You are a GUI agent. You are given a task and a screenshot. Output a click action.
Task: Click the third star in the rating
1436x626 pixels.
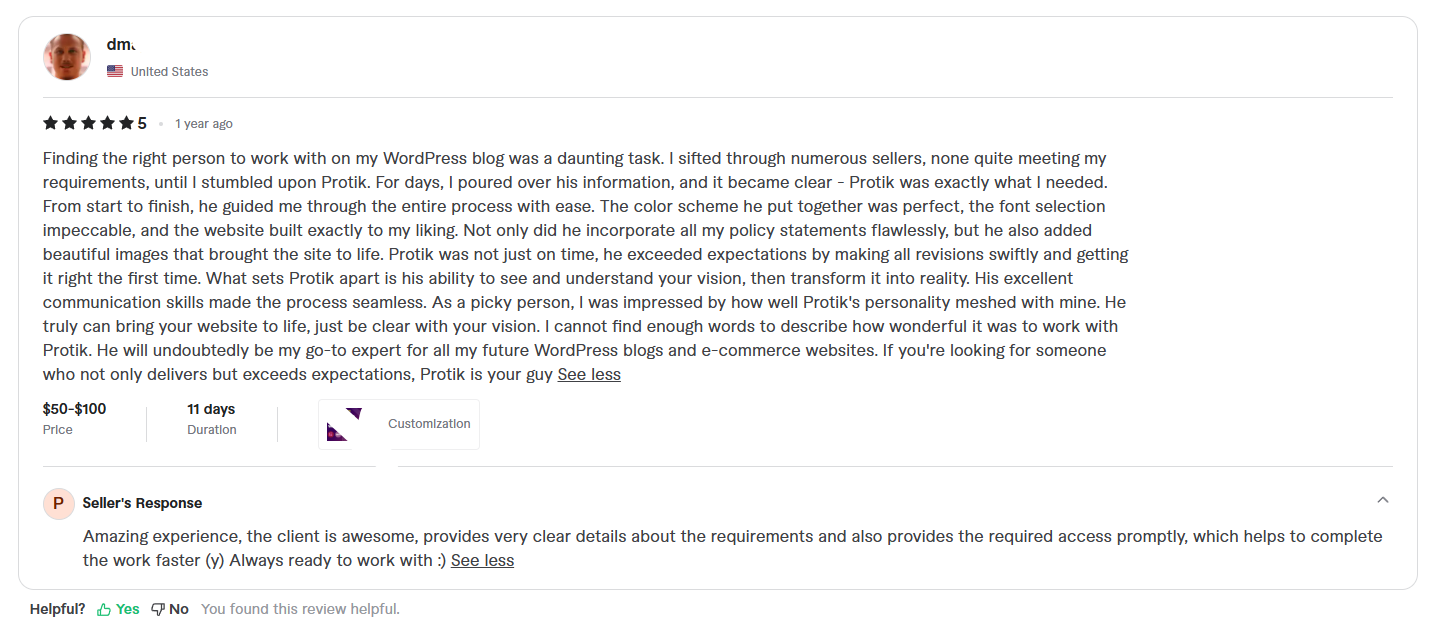[x=88, y=123]
